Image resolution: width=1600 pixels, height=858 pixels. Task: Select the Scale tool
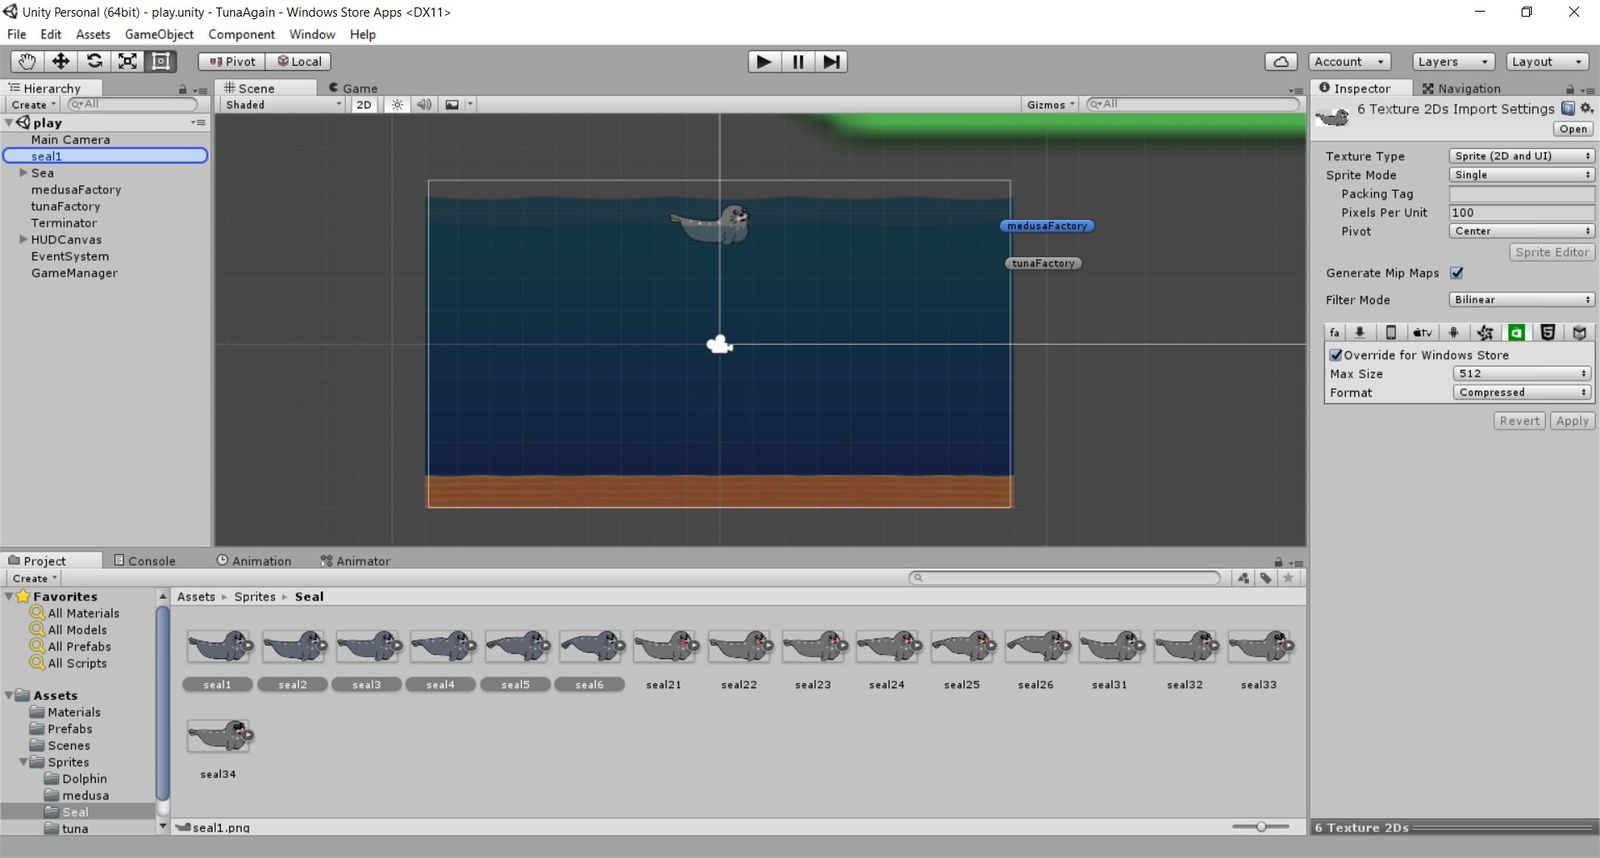point(127,61)
